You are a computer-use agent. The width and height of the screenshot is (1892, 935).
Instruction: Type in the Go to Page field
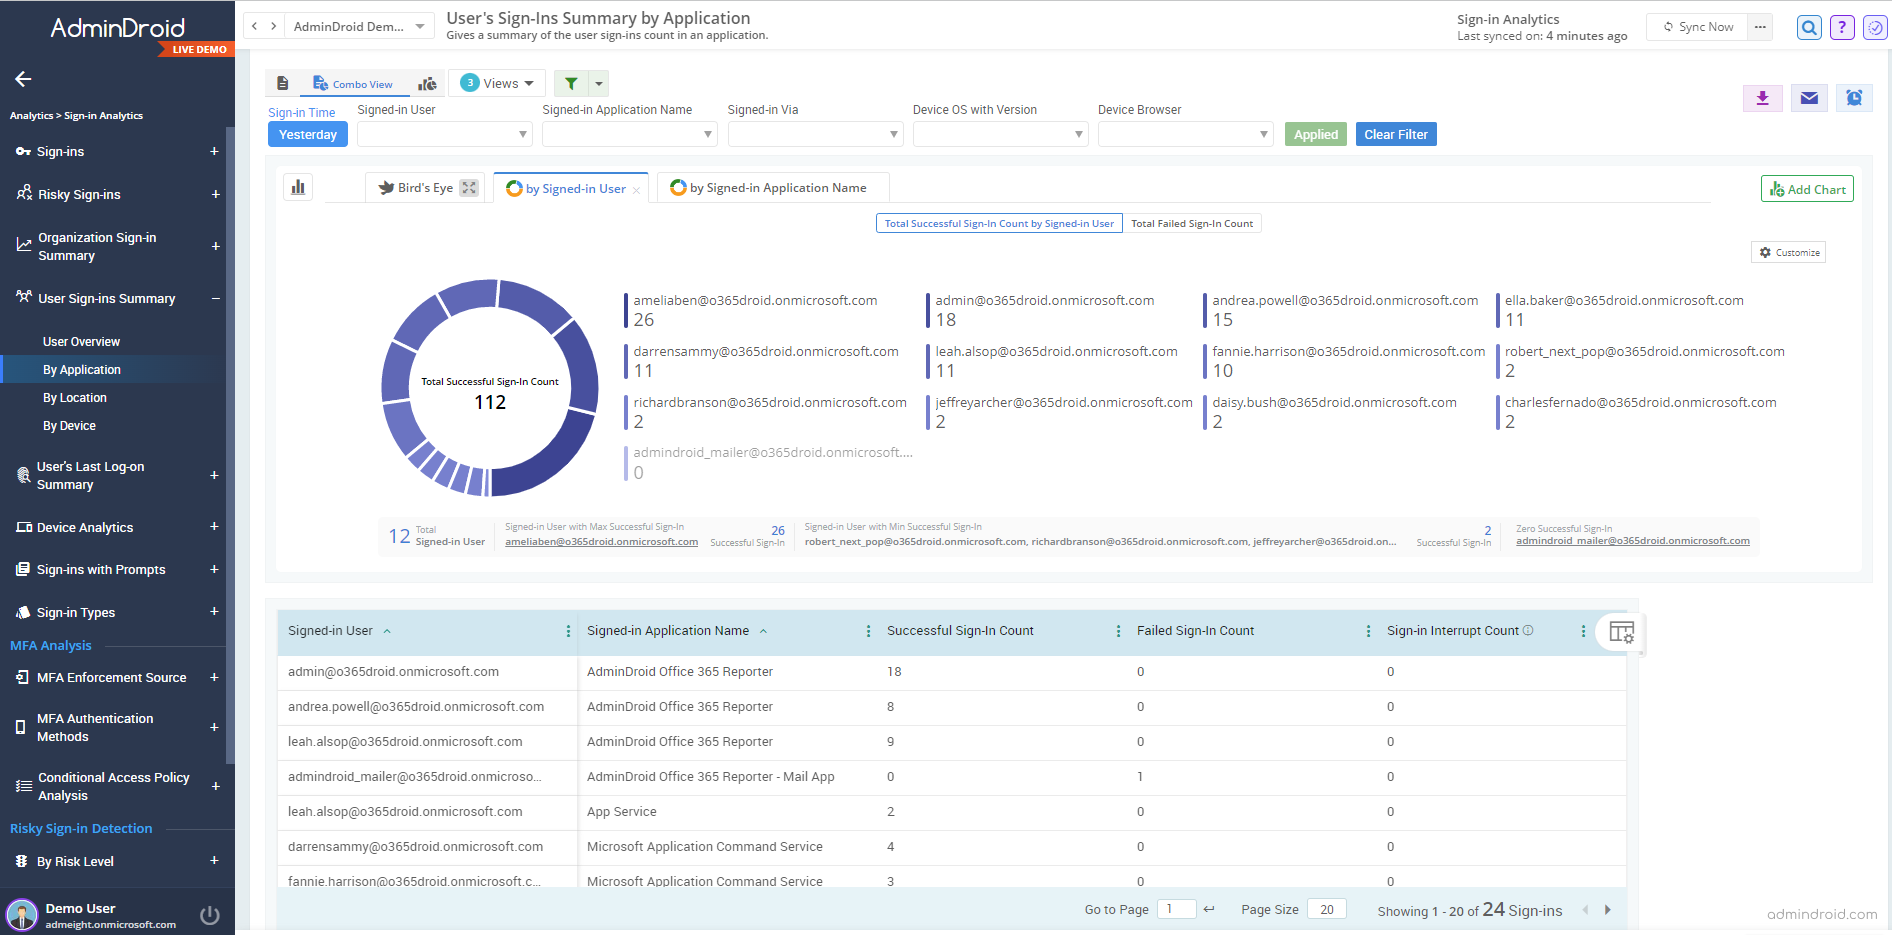(x=1176, y=908)
